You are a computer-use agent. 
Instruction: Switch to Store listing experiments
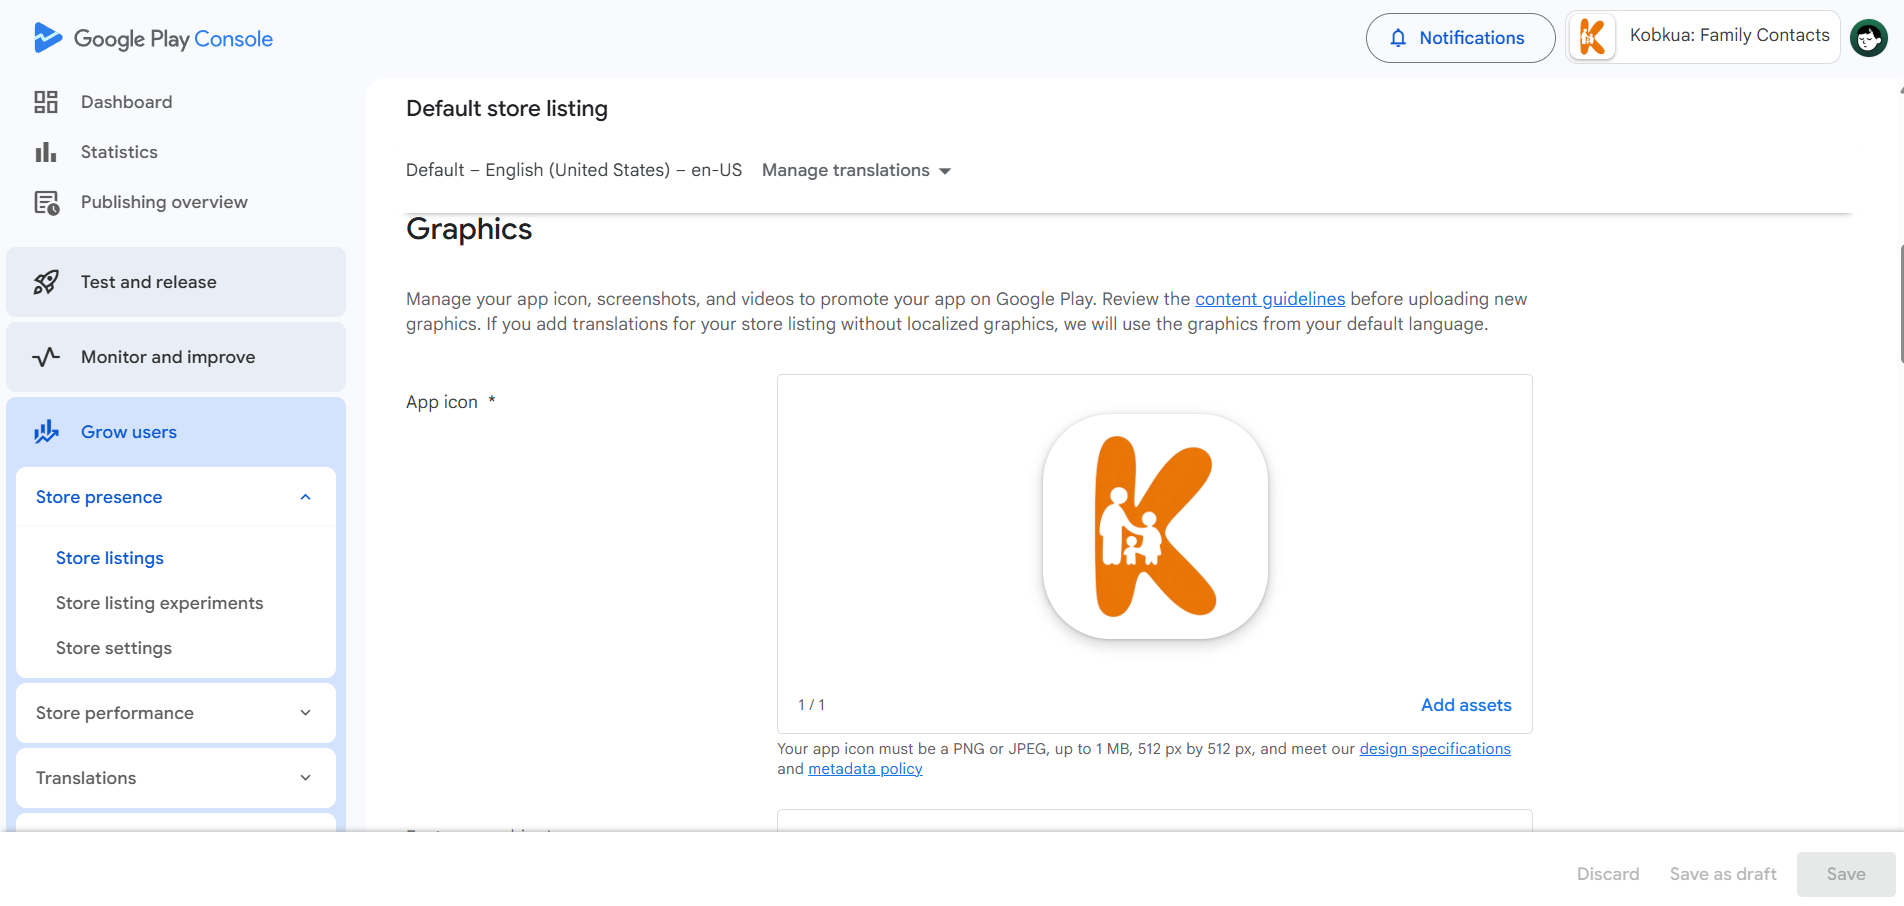(x=159, y=602)
